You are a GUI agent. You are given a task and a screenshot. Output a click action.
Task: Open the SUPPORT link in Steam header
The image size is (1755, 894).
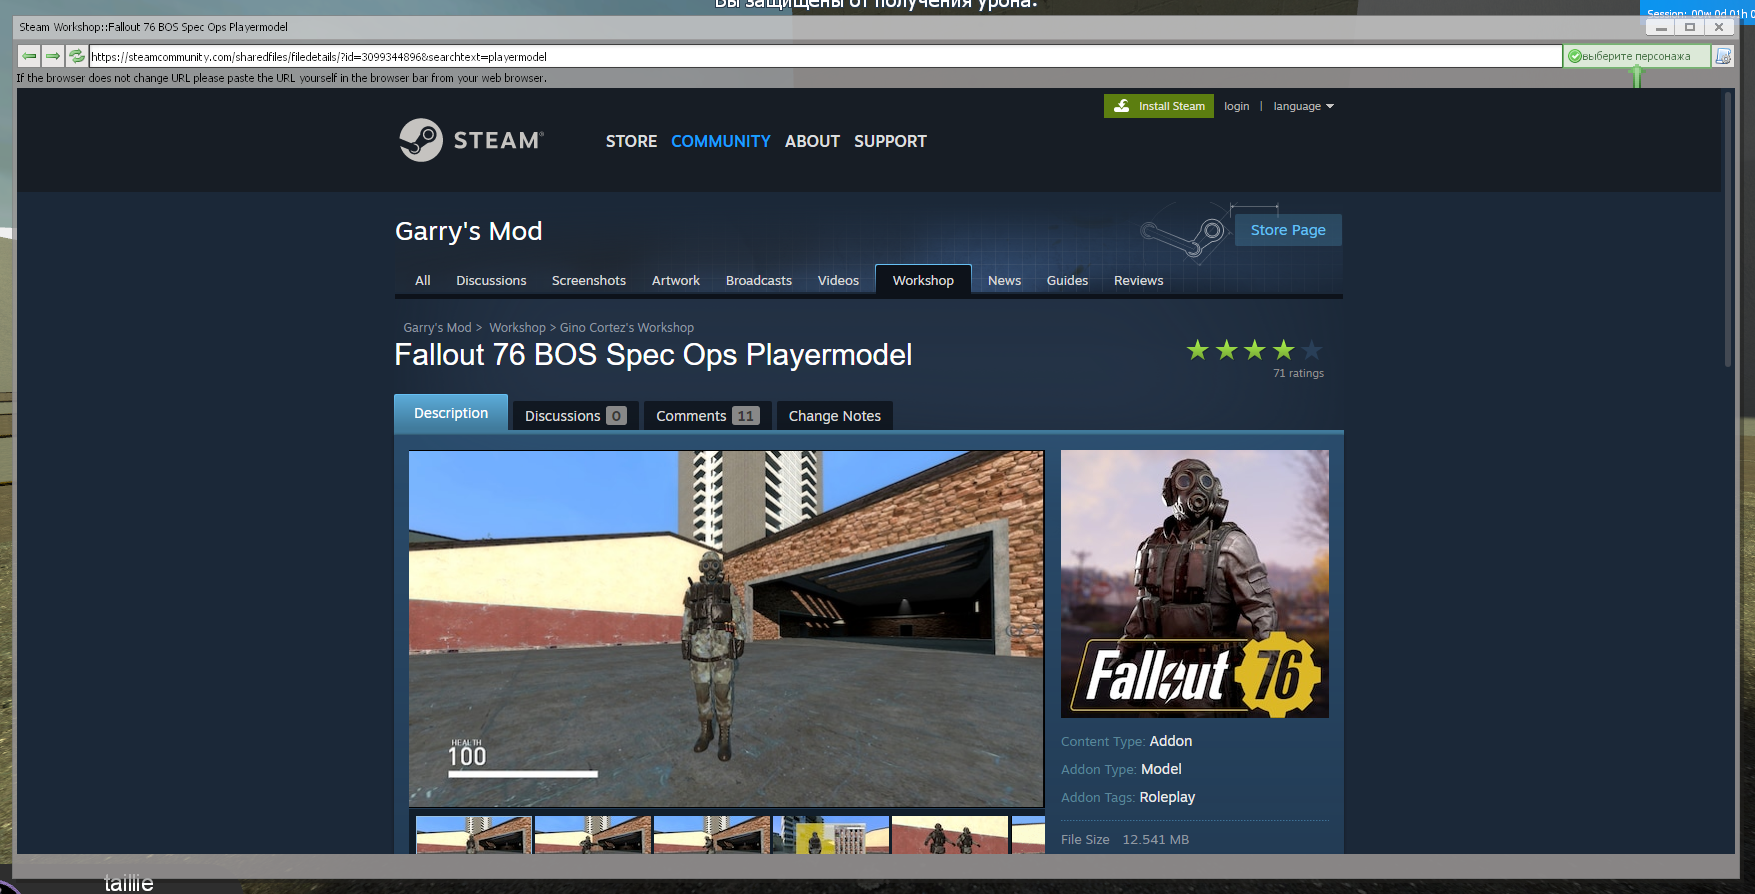click(x=890, y=141)
